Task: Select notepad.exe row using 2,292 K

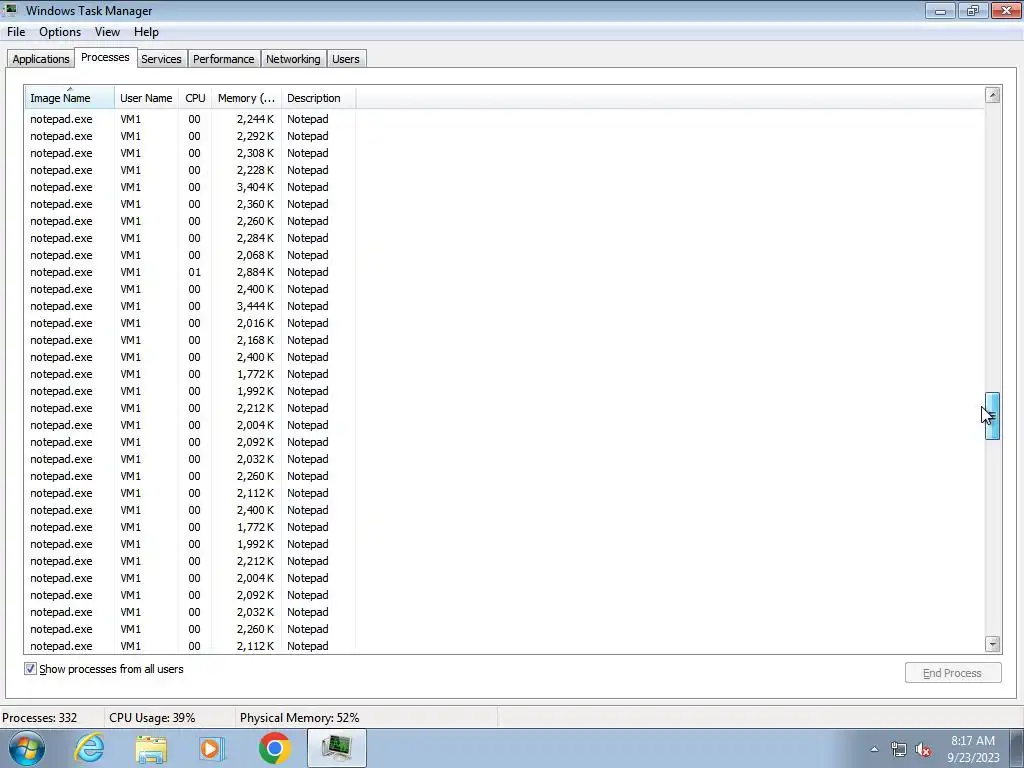Action: click(x=190, y=136)
